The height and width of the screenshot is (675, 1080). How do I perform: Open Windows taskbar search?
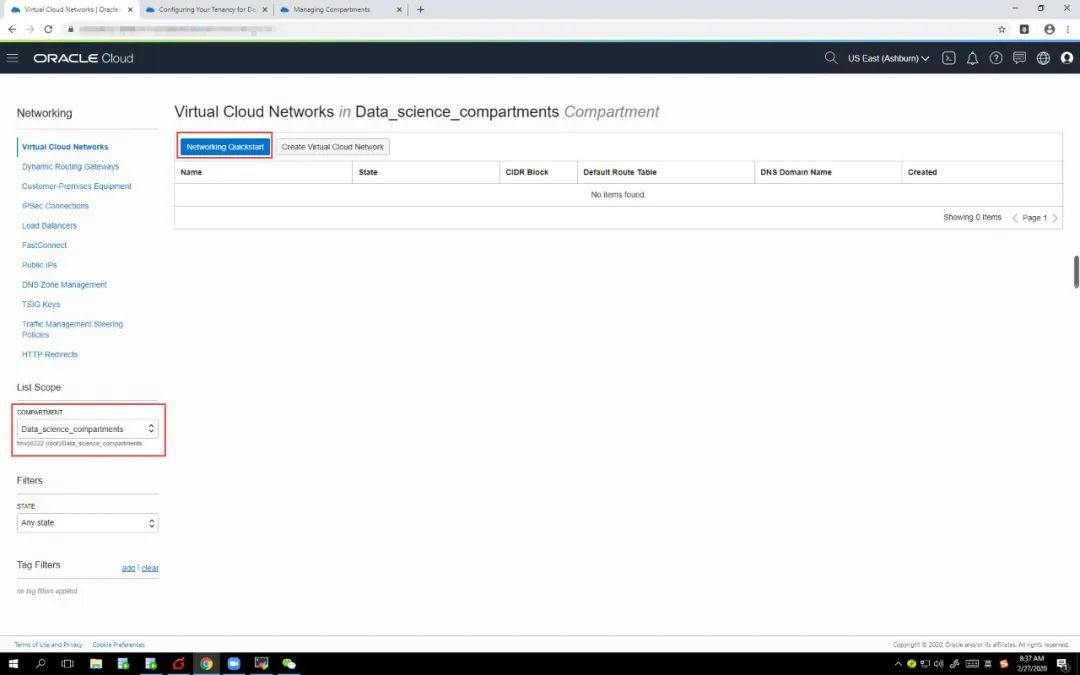tap(40, 663)
